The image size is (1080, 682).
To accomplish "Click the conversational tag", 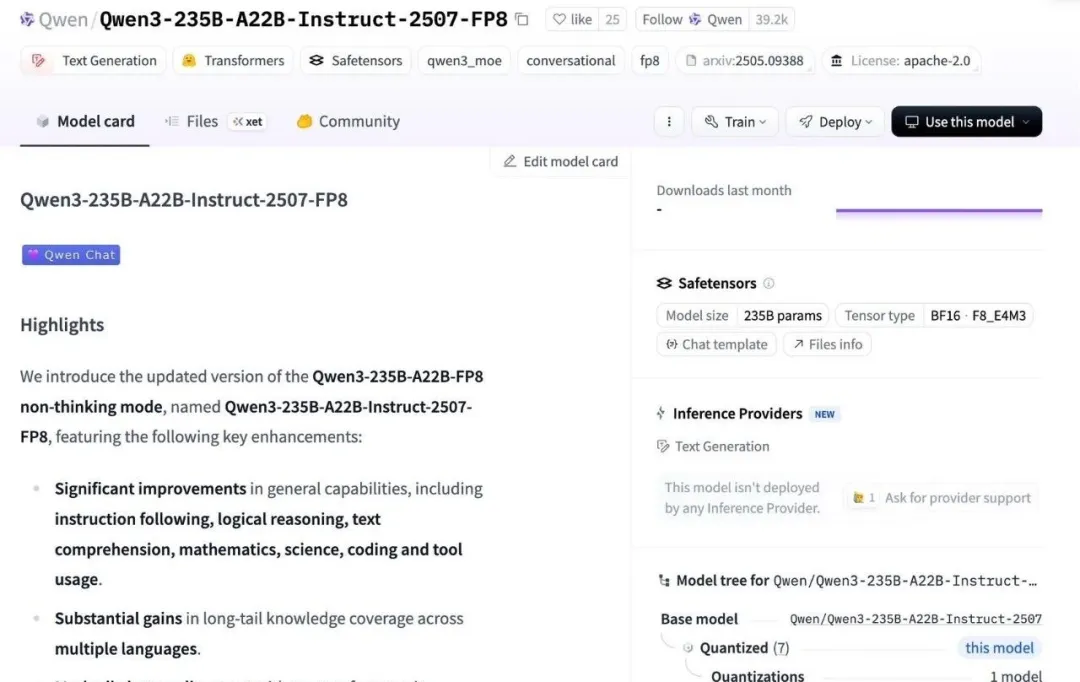I will coord(570,61).
